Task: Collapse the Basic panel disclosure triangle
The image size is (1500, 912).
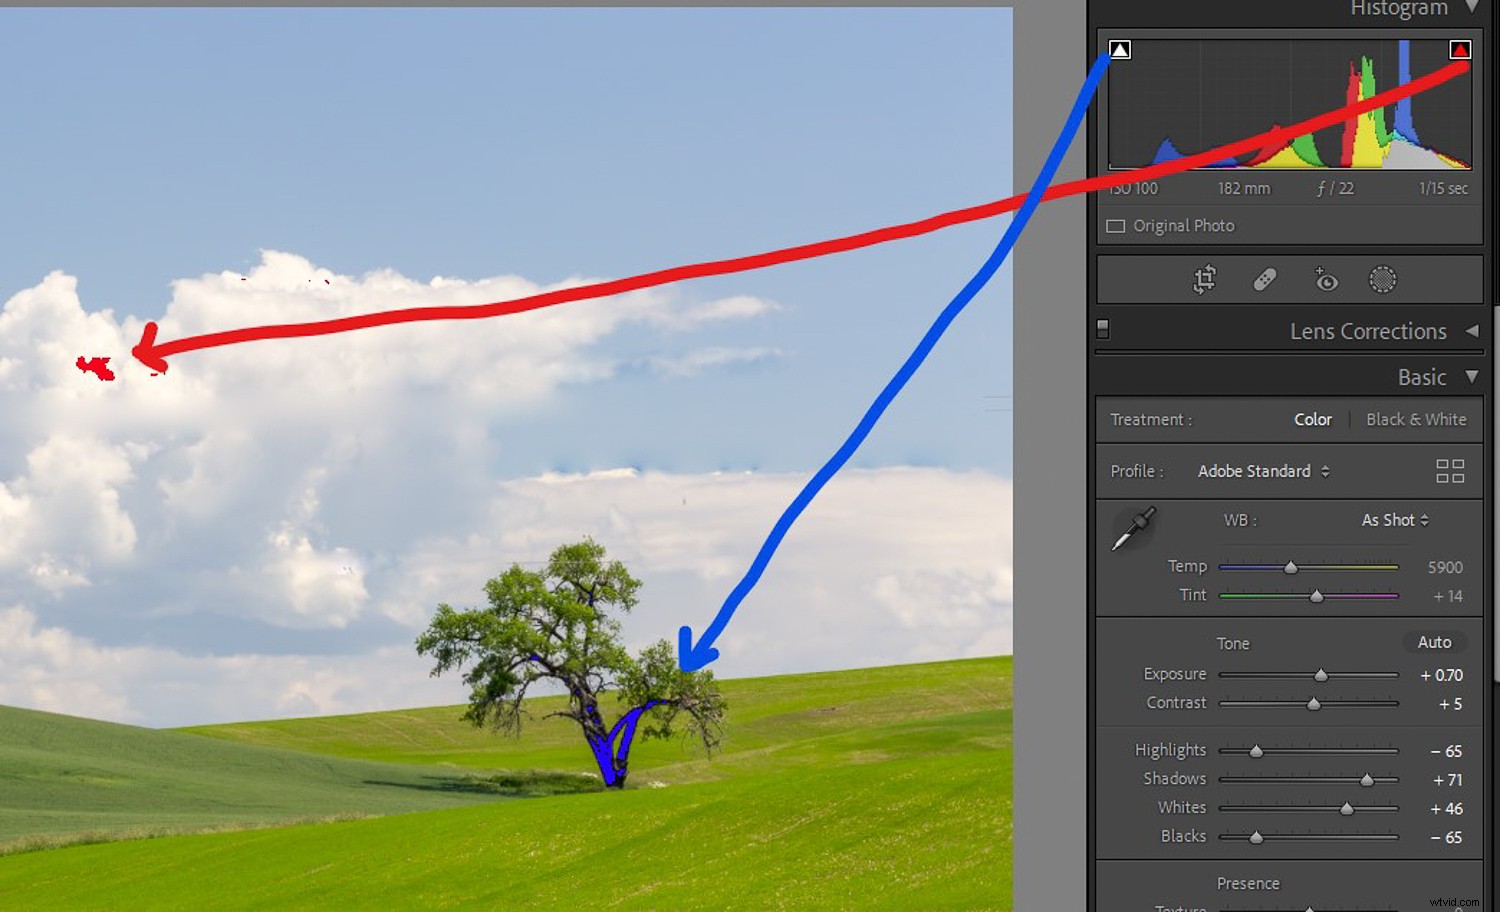Action: click(x=1472, y=377)
